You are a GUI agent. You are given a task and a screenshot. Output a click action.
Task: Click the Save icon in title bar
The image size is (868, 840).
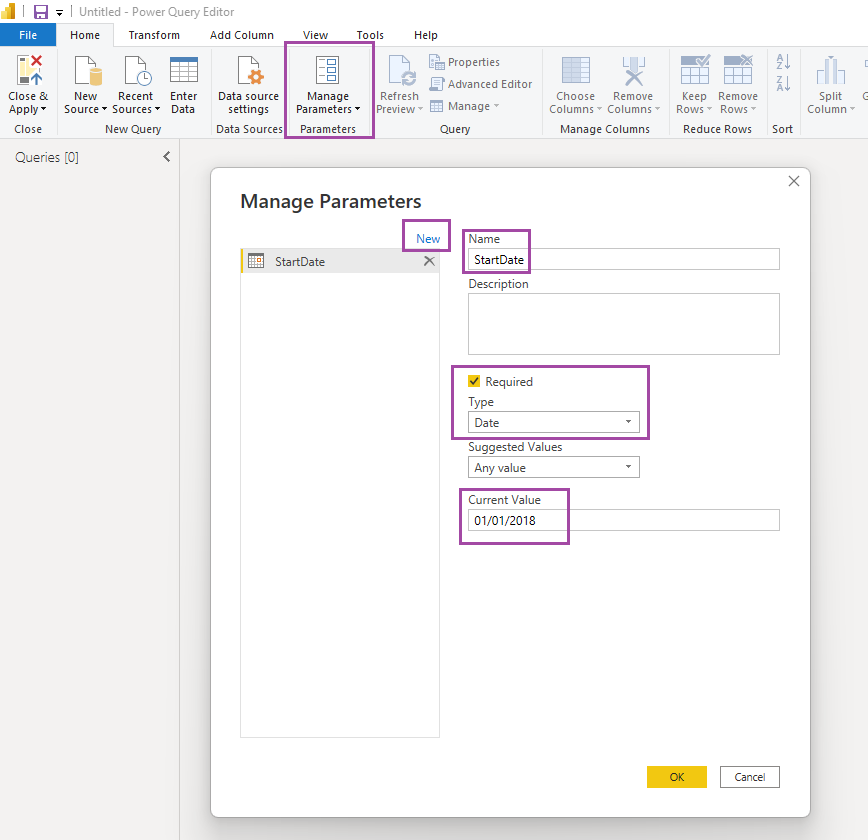[41, 12]
